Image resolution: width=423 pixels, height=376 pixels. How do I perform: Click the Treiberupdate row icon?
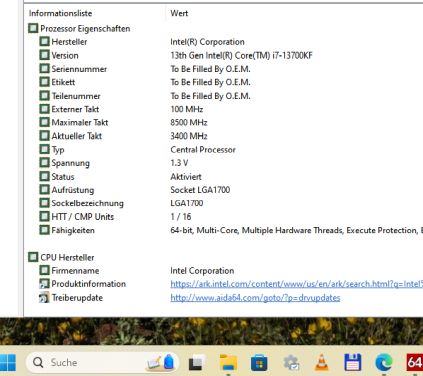[44, 297]
